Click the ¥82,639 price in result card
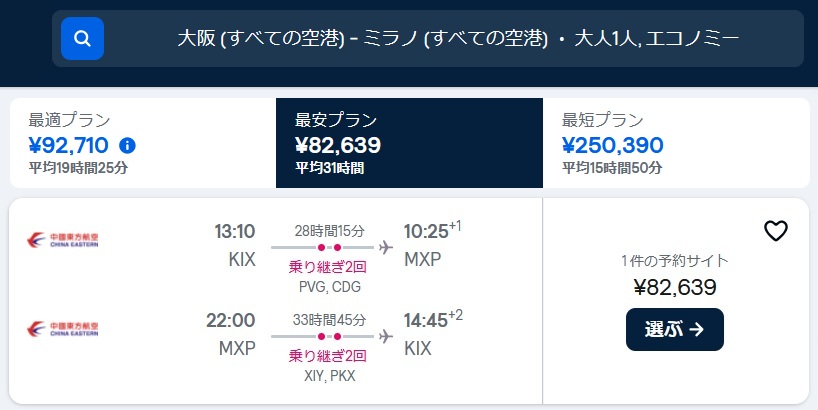This screenshot has height=410, width=818. [675, 289]
